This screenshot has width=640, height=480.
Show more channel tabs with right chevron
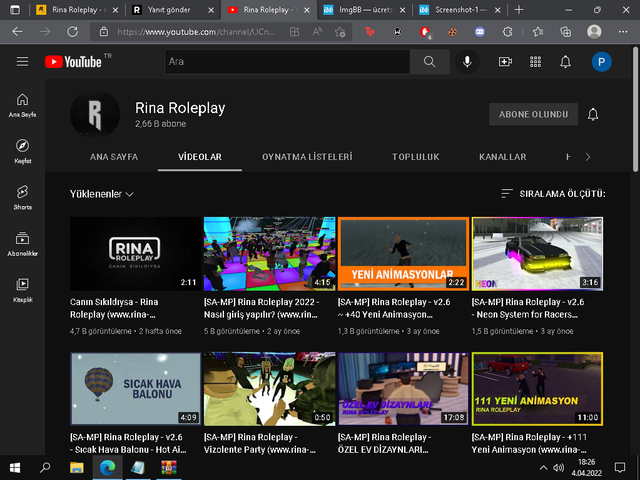pos(588,157)
